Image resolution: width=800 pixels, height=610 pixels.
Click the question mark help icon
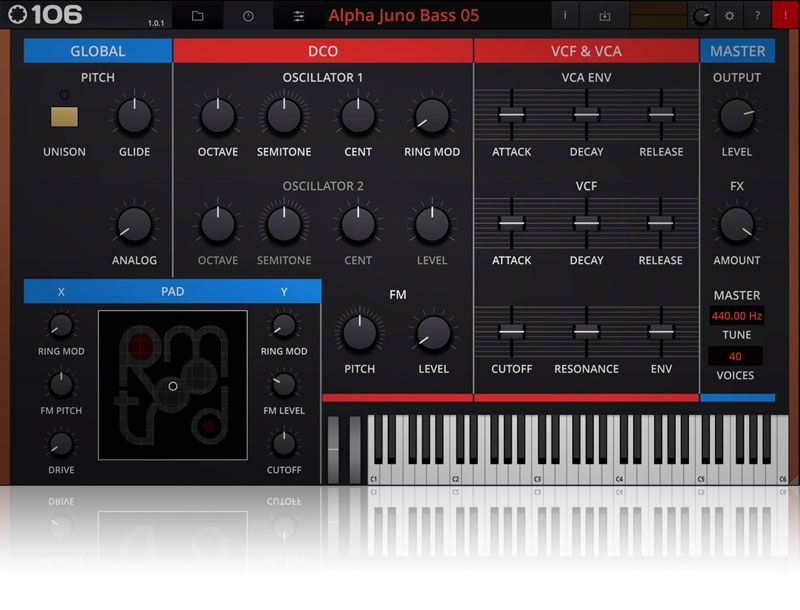point(757,15)
